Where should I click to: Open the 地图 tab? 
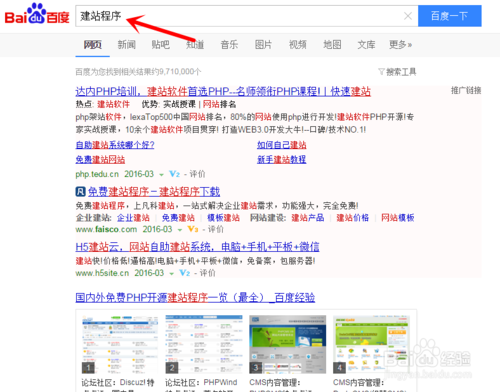click(332, 44)
